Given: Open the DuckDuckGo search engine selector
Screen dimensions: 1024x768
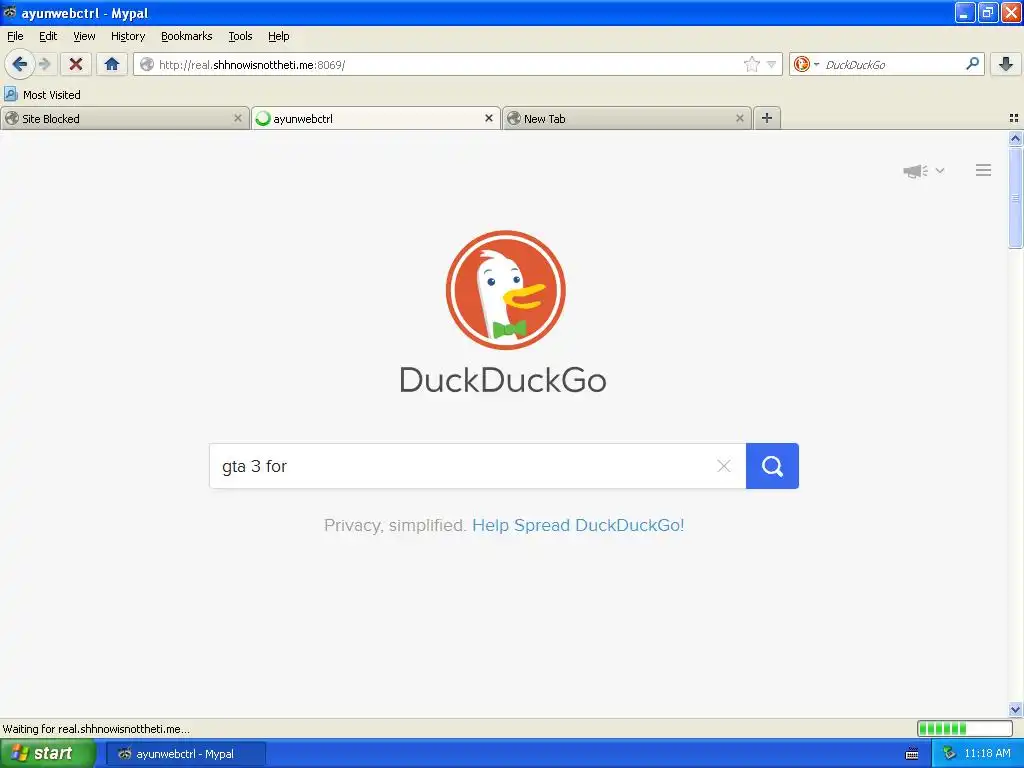Looking at the screenshot, I should point(806,64).
